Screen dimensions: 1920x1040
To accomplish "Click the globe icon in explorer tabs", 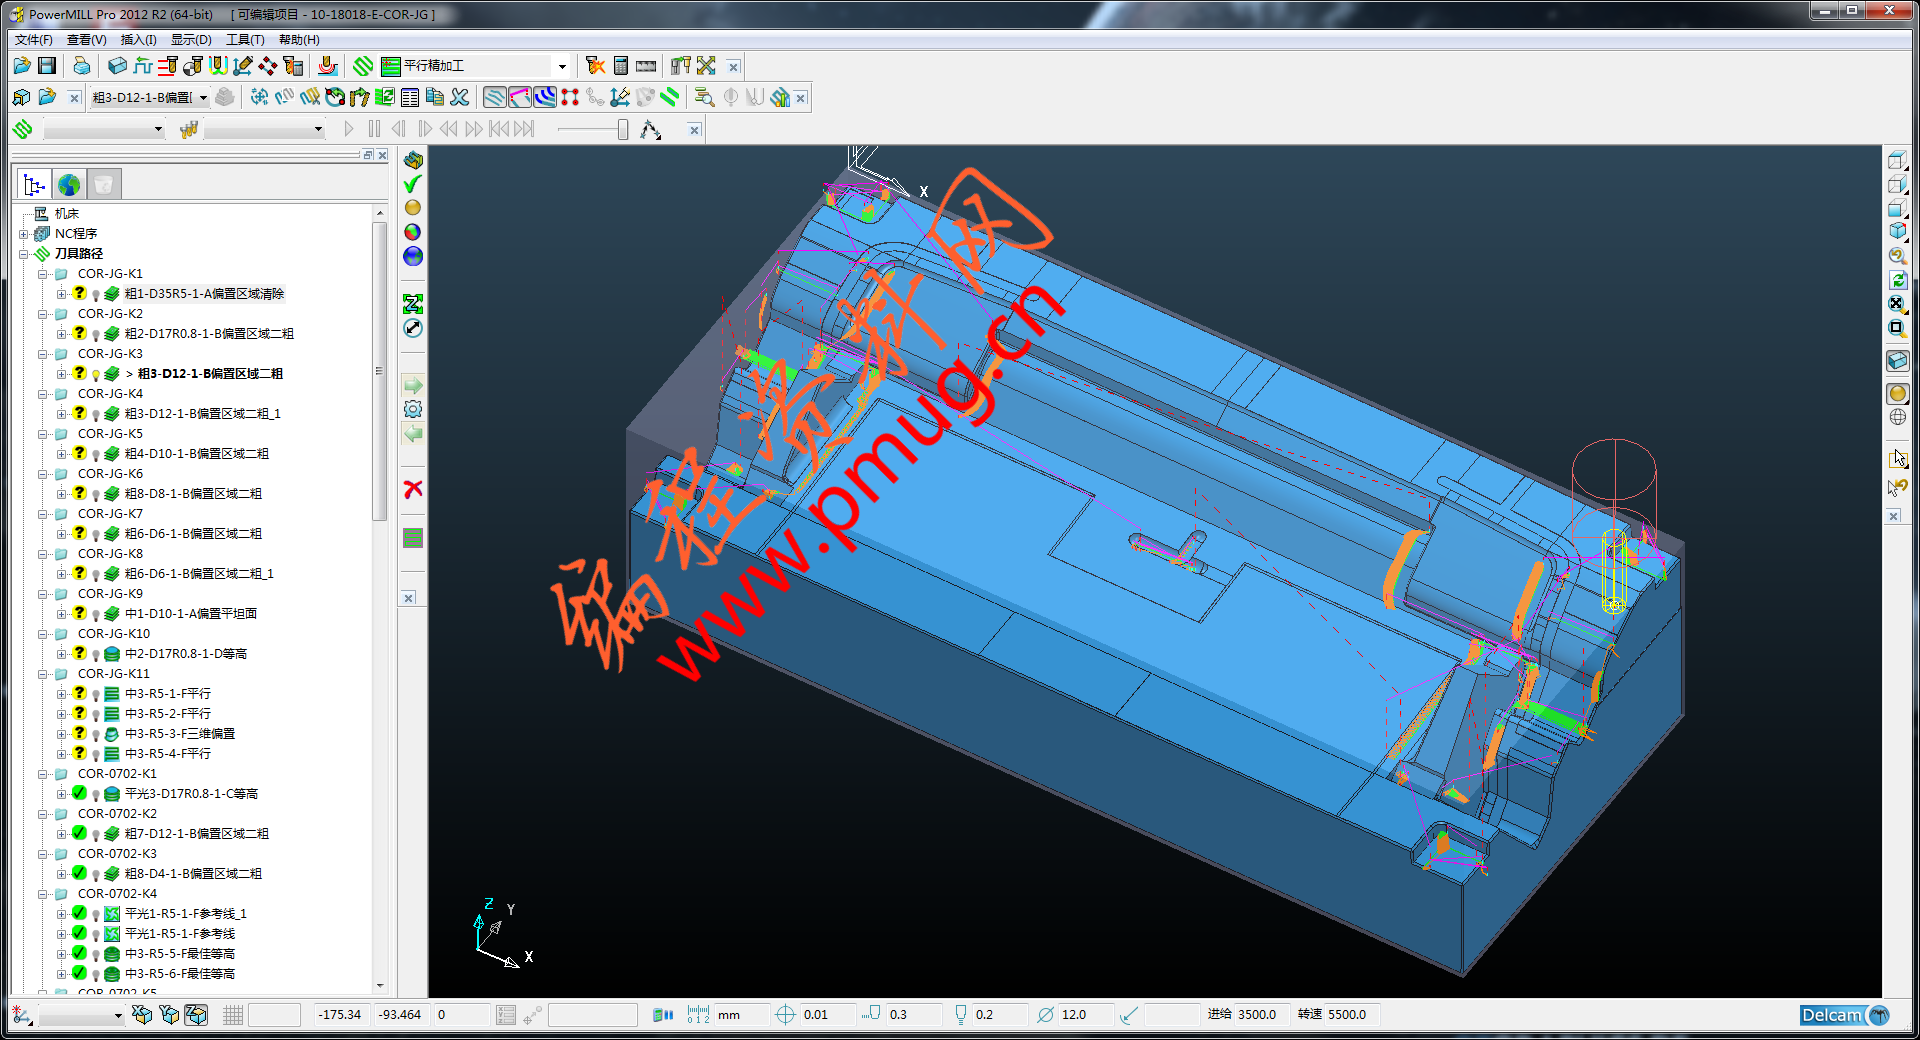I will [x=69, y=185].
